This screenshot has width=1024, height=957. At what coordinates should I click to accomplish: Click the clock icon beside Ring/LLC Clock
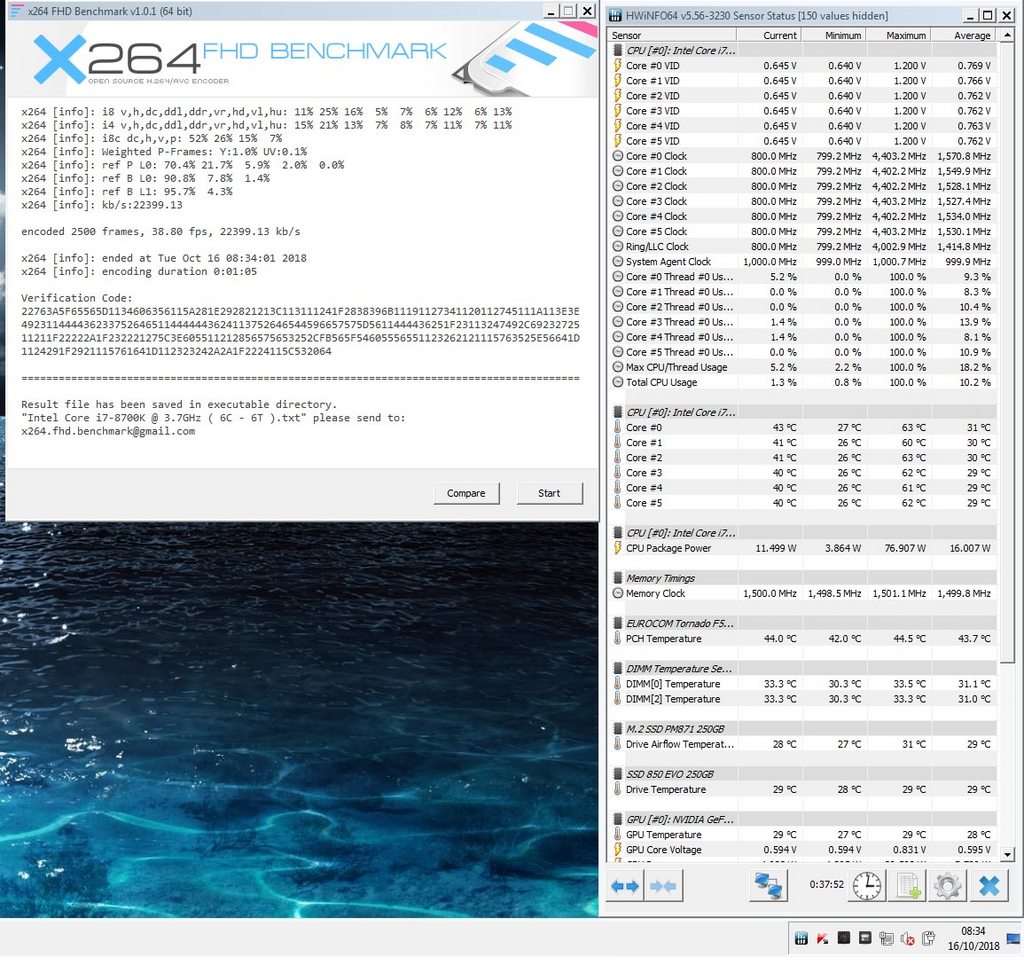pyautogui.click(x=617, y=246)
